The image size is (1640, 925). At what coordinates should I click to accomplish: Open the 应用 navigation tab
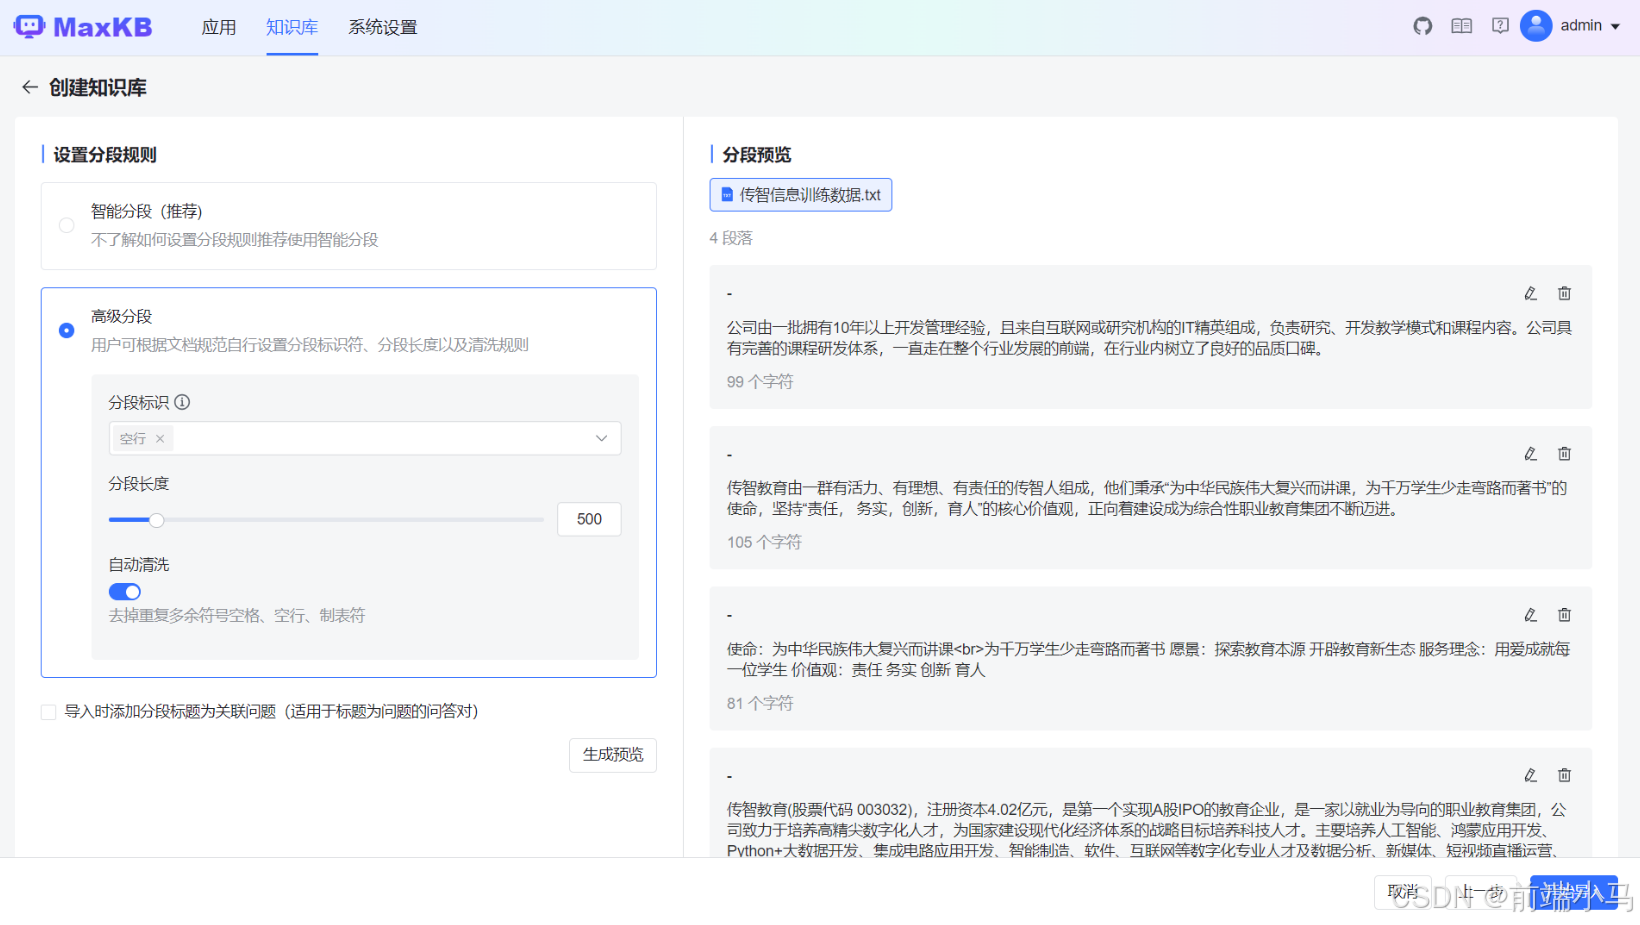pyautogui.click(x=219, y=27)
